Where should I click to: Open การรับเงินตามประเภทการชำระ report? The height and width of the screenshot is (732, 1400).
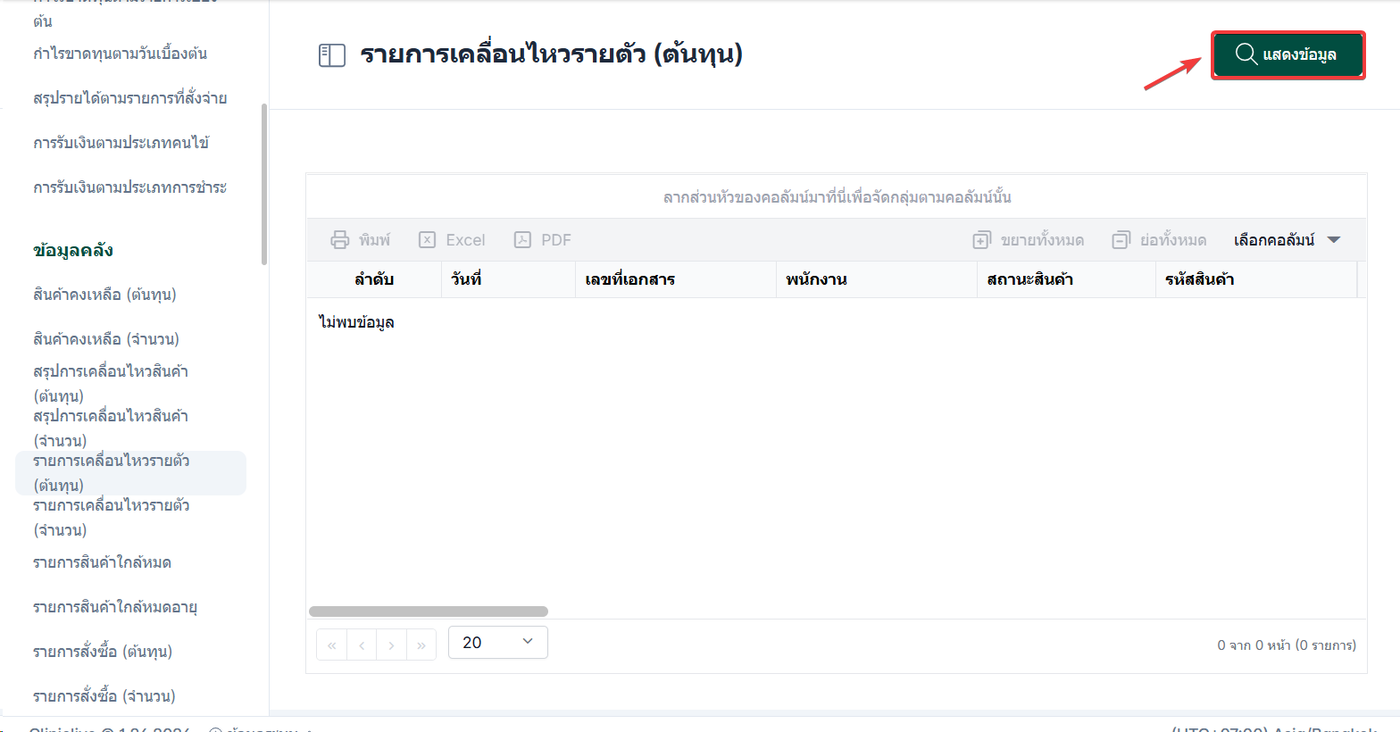(x=130, y=187)
